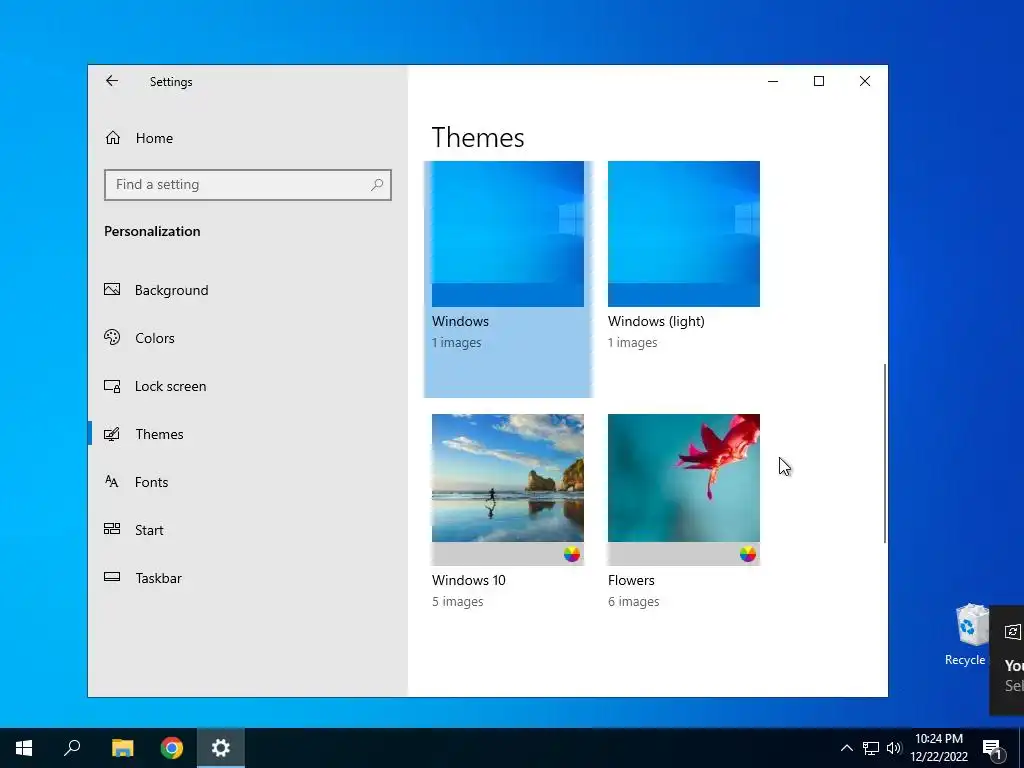
Task: Click 'Windows (light)' theme name
Action: click(x=656, y=321)
